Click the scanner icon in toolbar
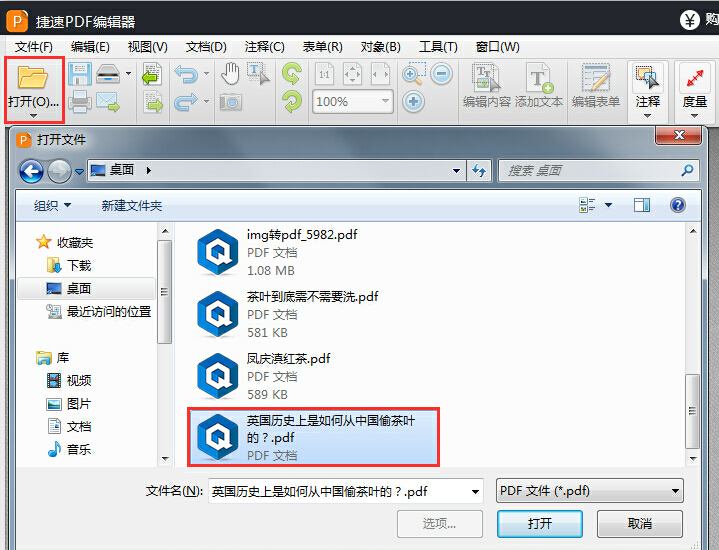719x550 pixels. [x=108, y=74]
